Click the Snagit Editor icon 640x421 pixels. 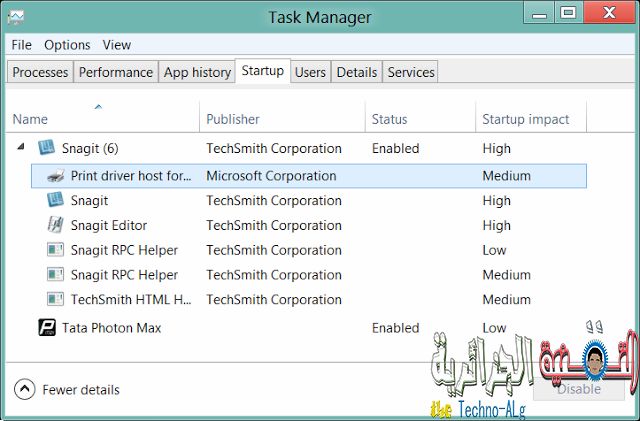(x=55, y=225)
